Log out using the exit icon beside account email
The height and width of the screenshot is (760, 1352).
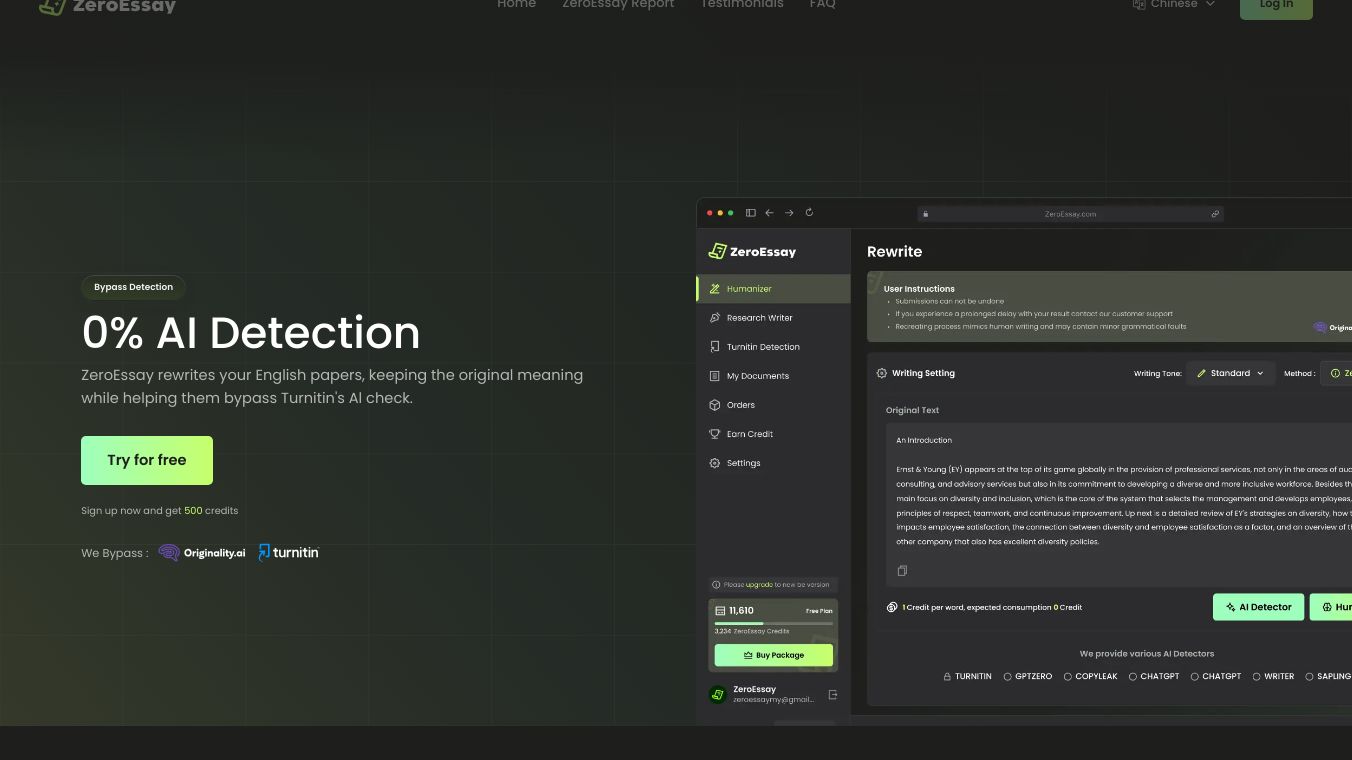click(832, 695)
